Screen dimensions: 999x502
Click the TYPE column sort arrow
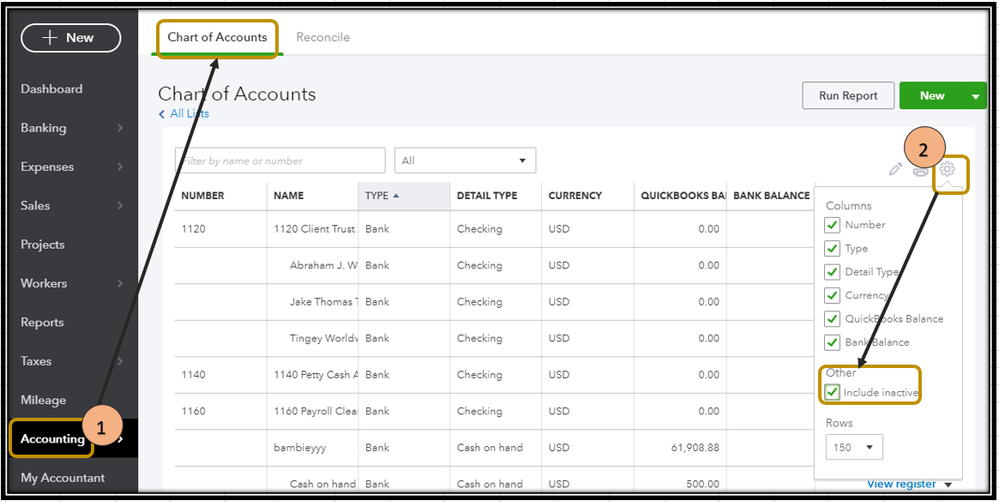[x=396, y=196]
